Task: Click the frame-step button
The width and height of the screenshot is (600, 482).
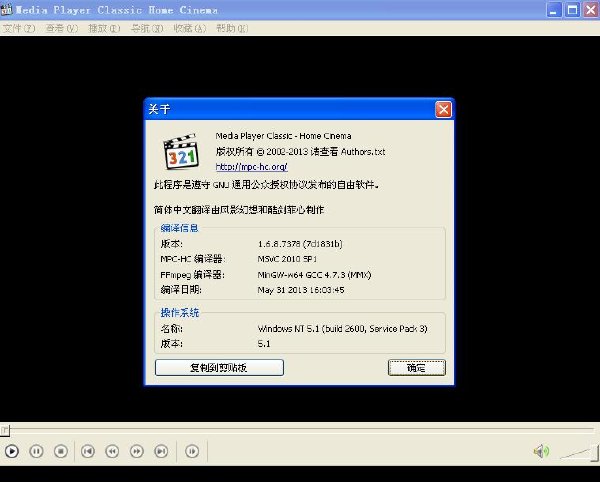Action: point(192,451)
